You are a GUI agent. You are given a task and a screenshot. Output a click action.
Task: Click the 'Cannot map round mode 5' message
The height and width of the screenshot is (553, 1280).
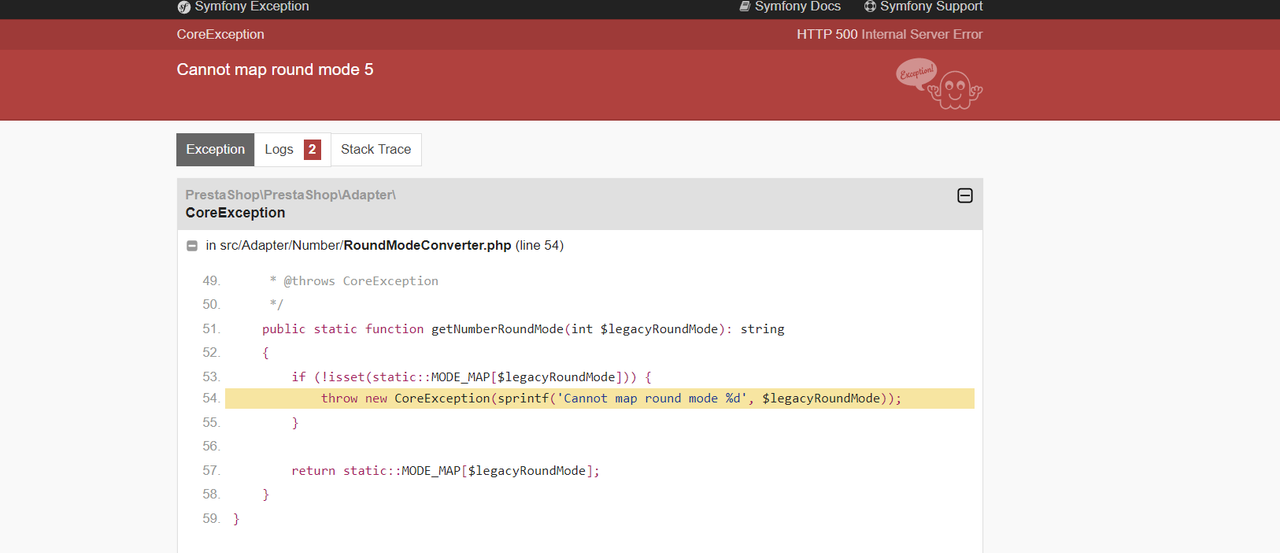pos(275,70)
